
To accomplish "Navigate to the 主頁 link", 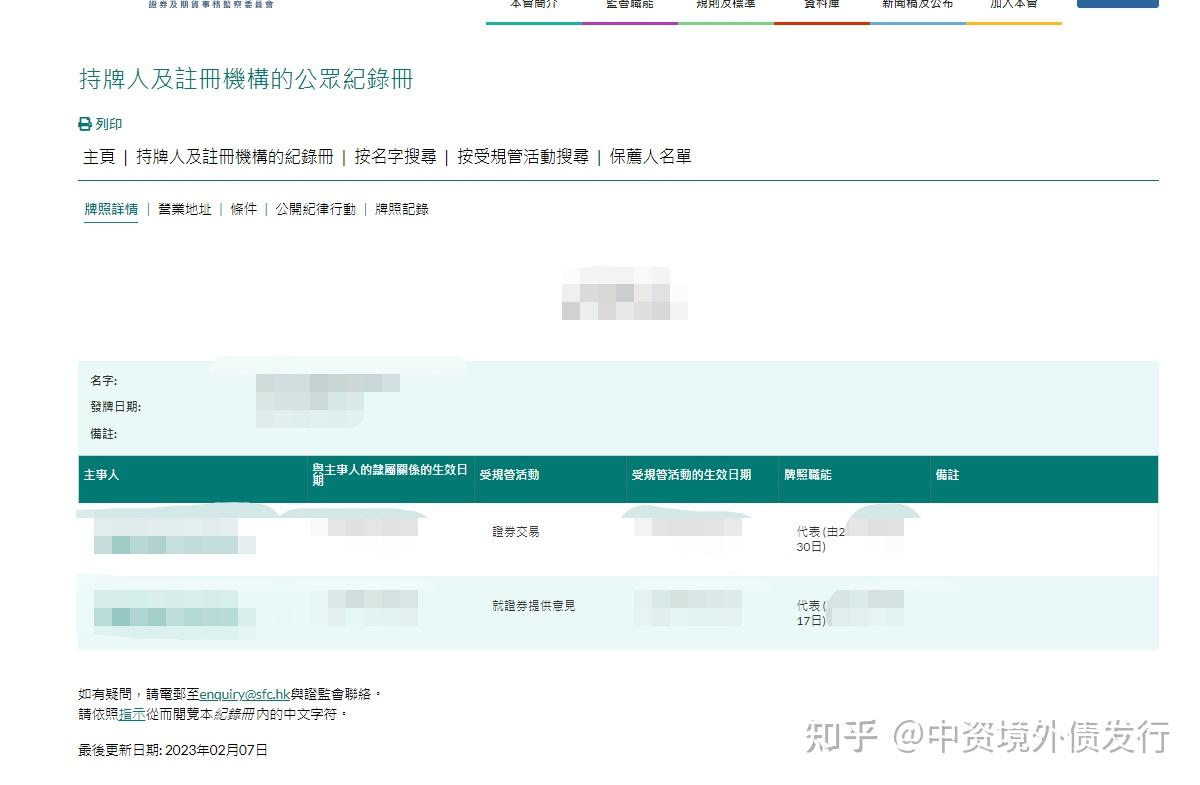I will click(x=98, y=156).
